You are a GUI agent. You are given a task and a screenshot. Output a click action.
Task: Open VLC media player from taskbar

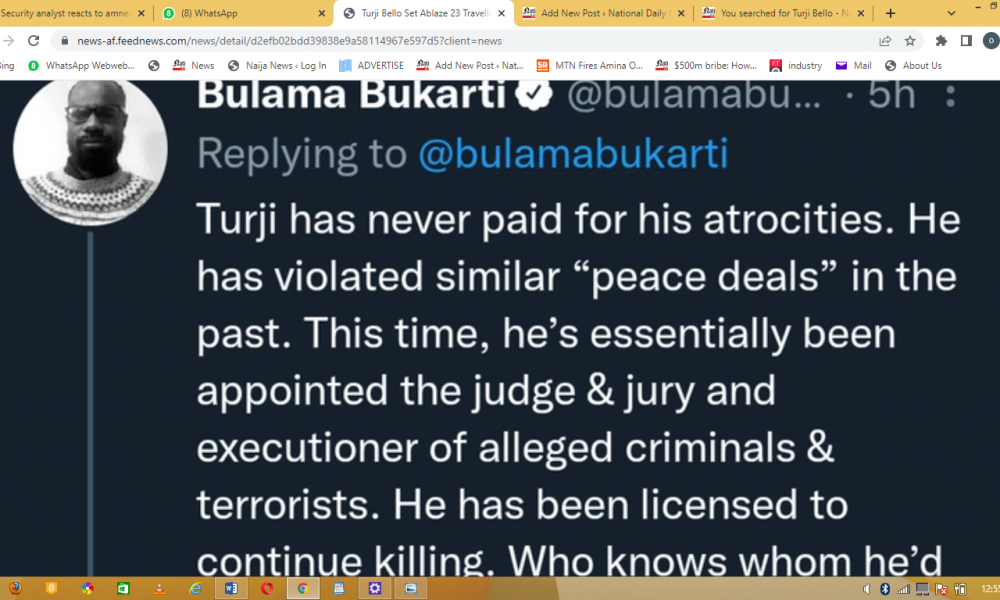pyautogui.click(x=158, y=589)
